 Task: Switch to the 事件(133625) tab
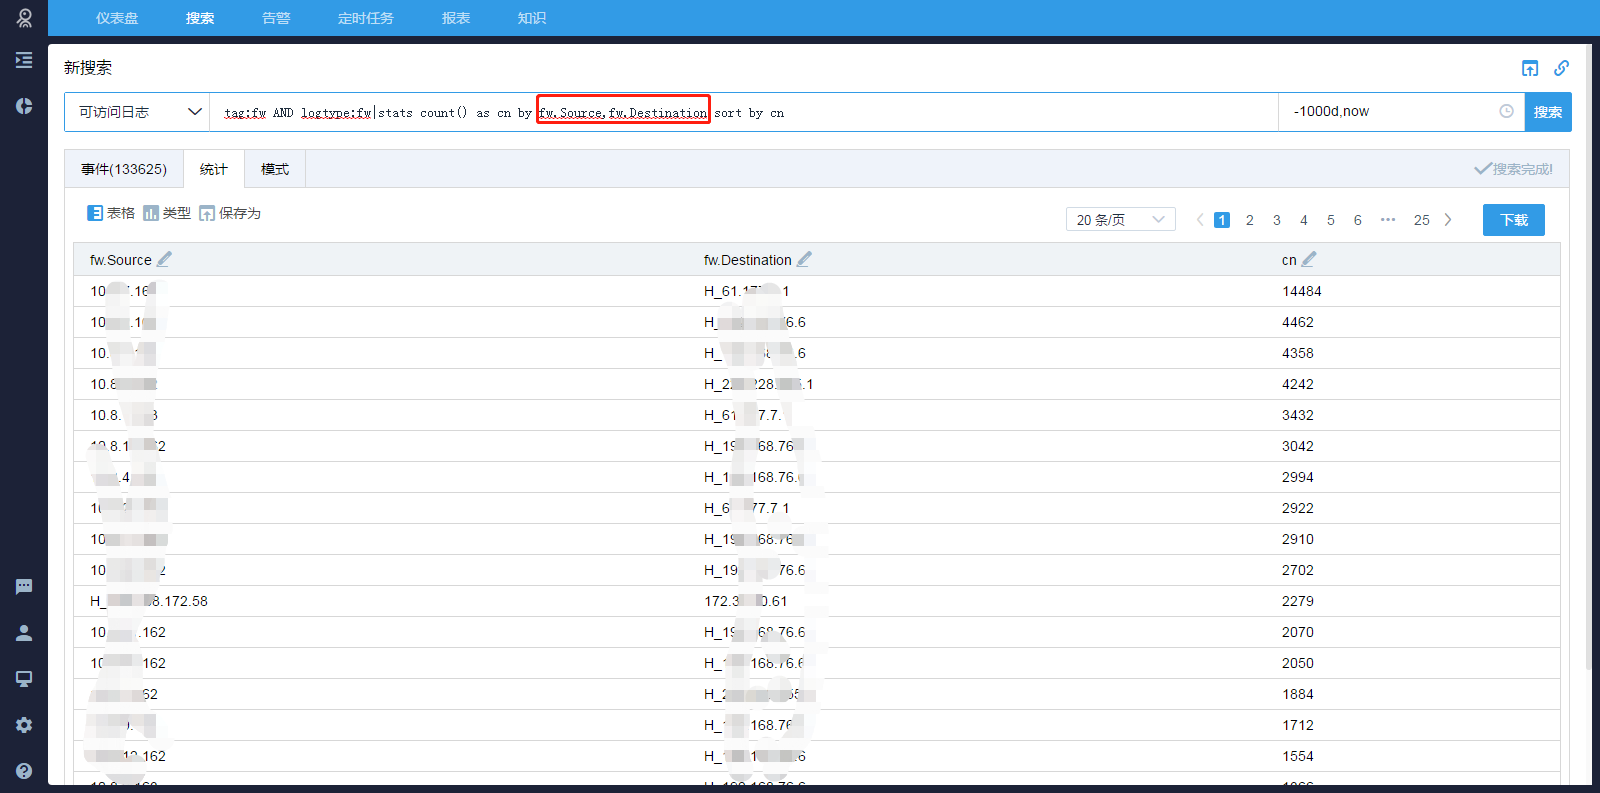pyautogui.click(x=124, y=169)
